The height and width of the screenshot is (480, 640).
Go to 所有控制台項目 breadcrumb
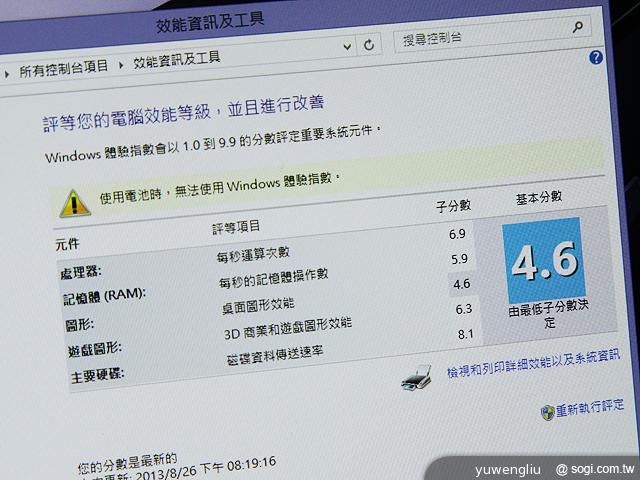(64, 69)
